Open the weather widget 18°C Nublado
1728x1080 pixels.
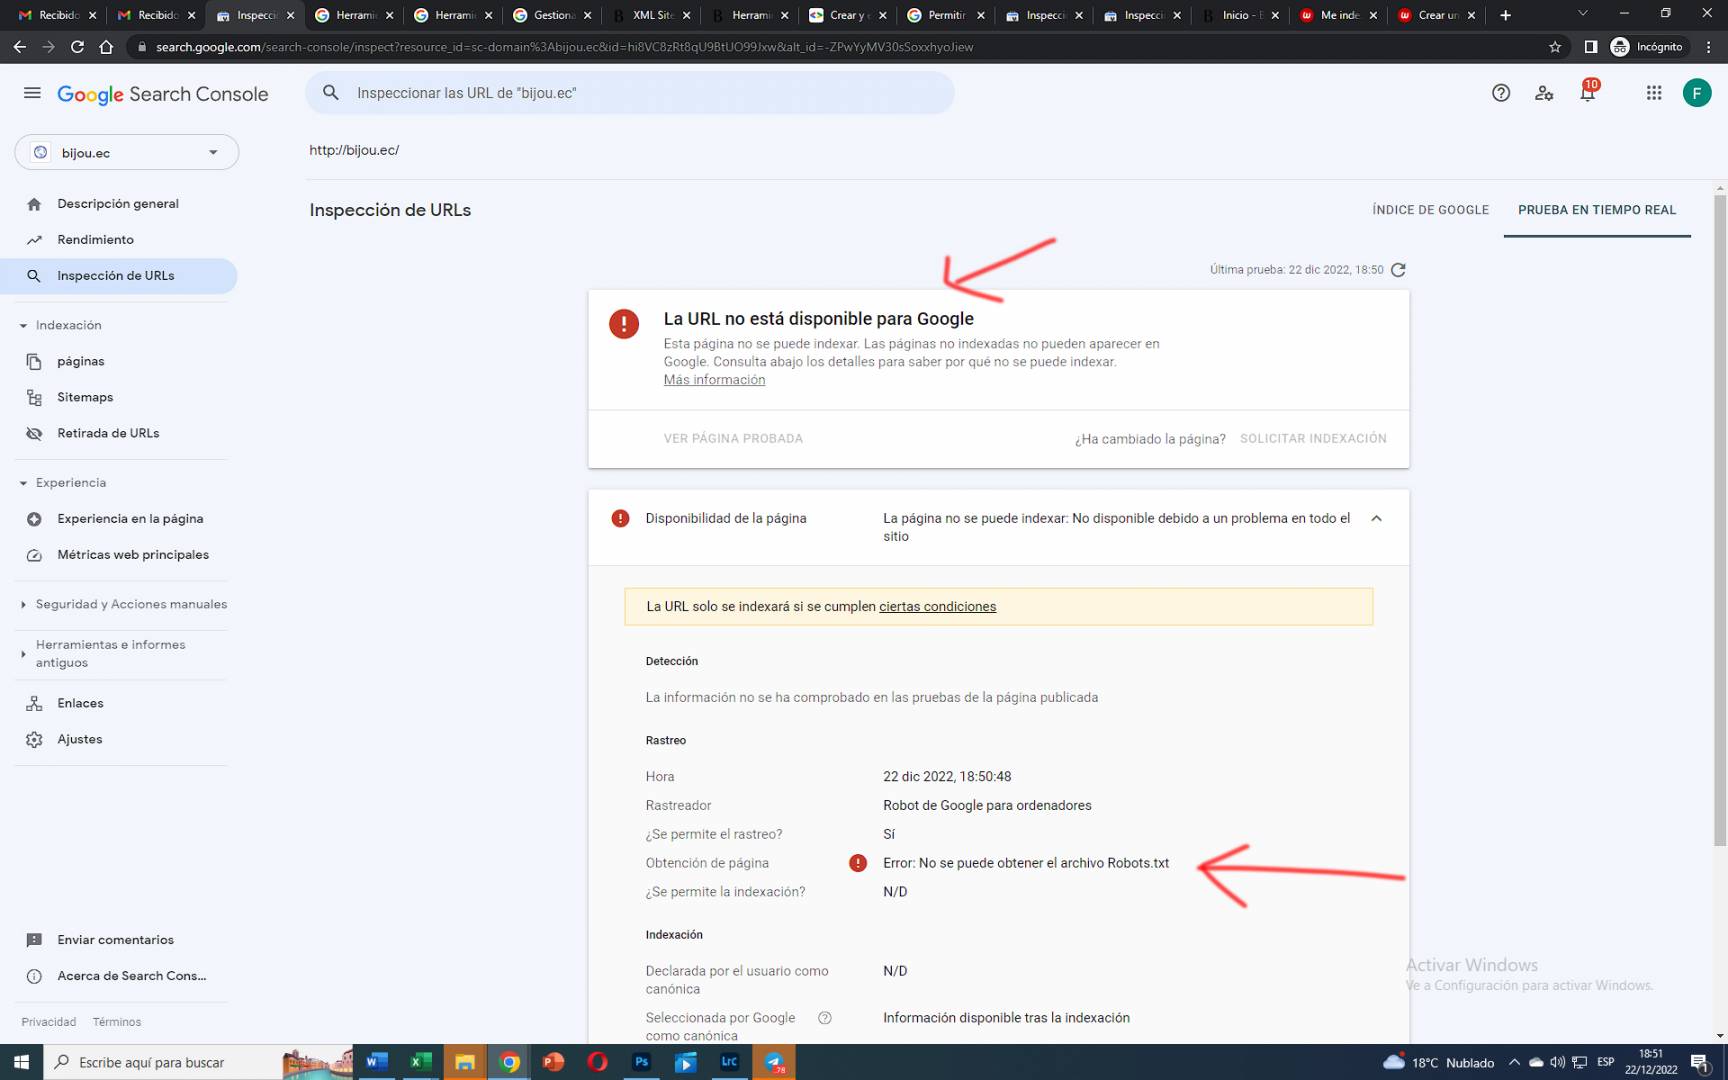coord(1438,1062)
